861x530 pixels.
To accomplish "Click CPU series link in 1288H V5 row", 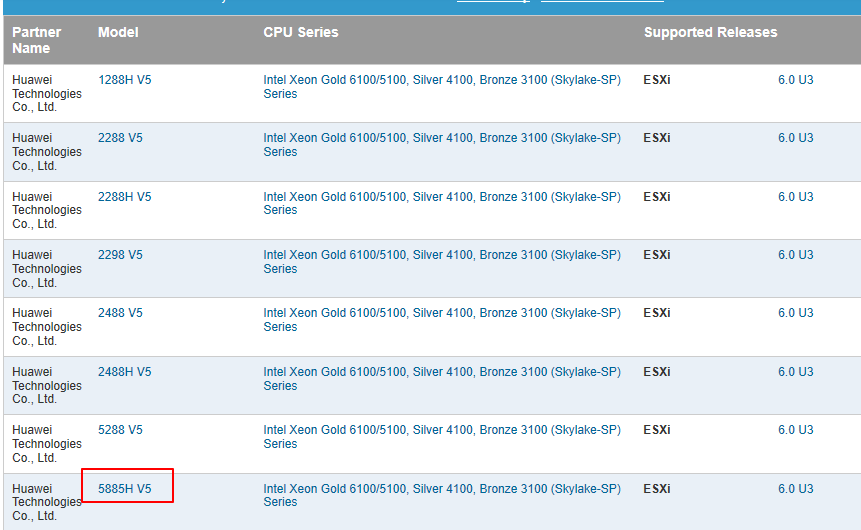I will pyautogui.click(x=442, y=87).
